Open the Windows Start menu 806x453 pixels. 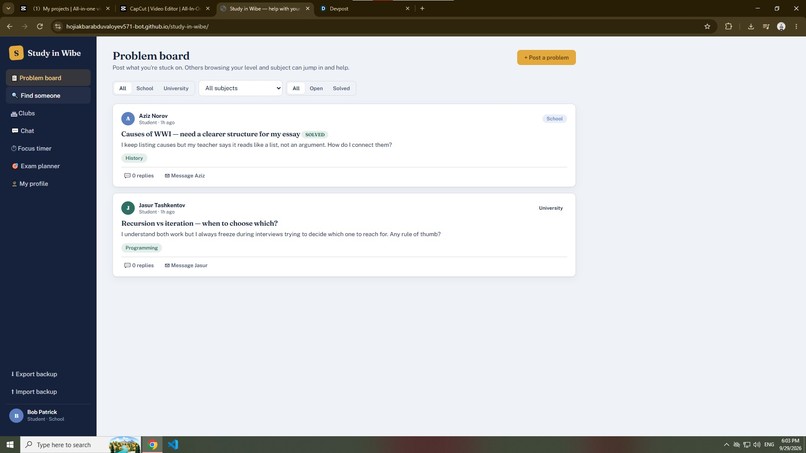point(10,445)
